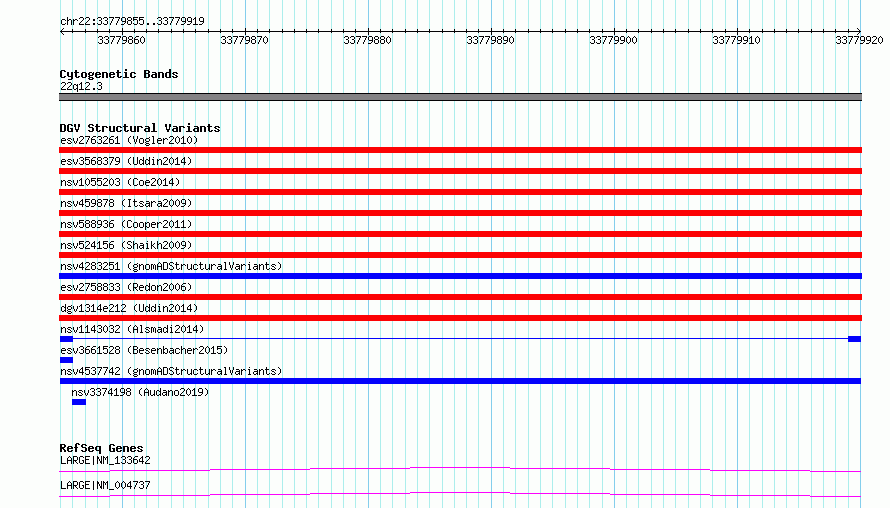Click the left arrowhead of the ruler
This screenshot has width=890, height=508.
click(x=62, y=31)
